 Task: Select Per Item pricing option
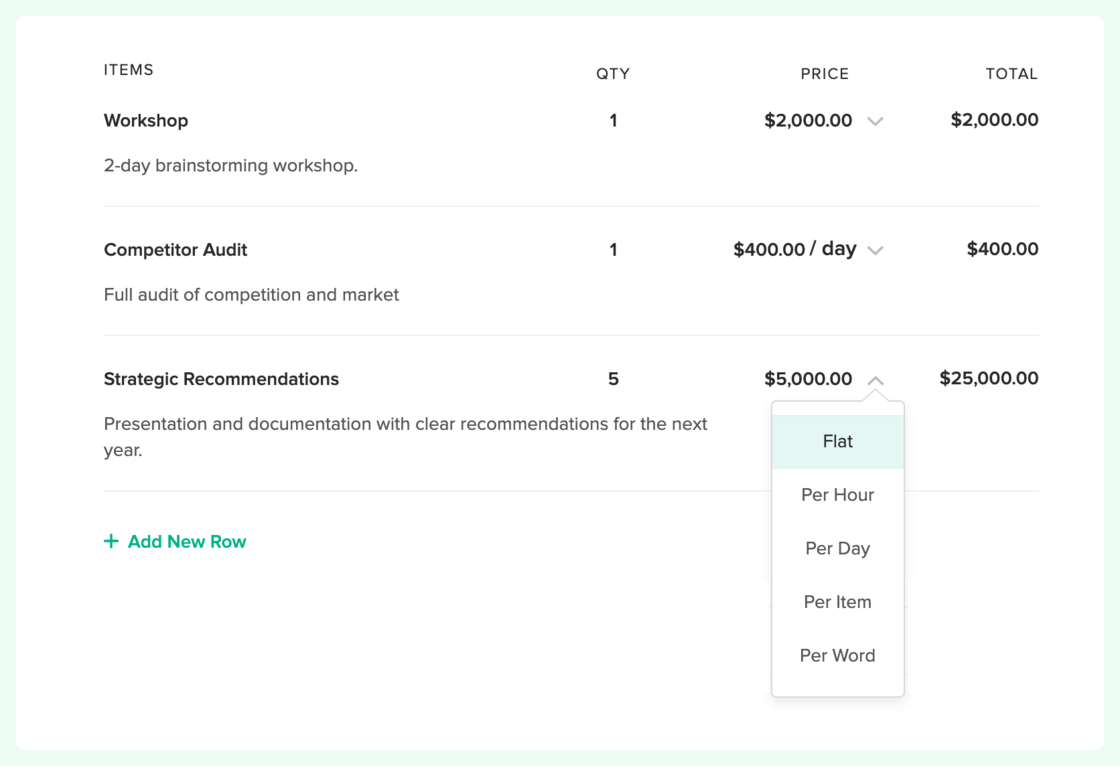(x=837, y=601)
